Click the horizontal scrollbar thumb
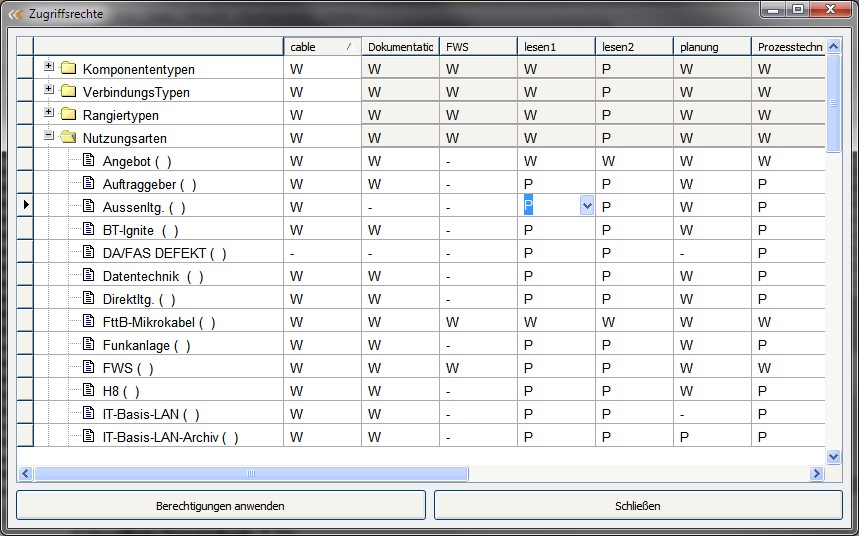The width and height of the screenshot is (859, 536). pos(251,474)
